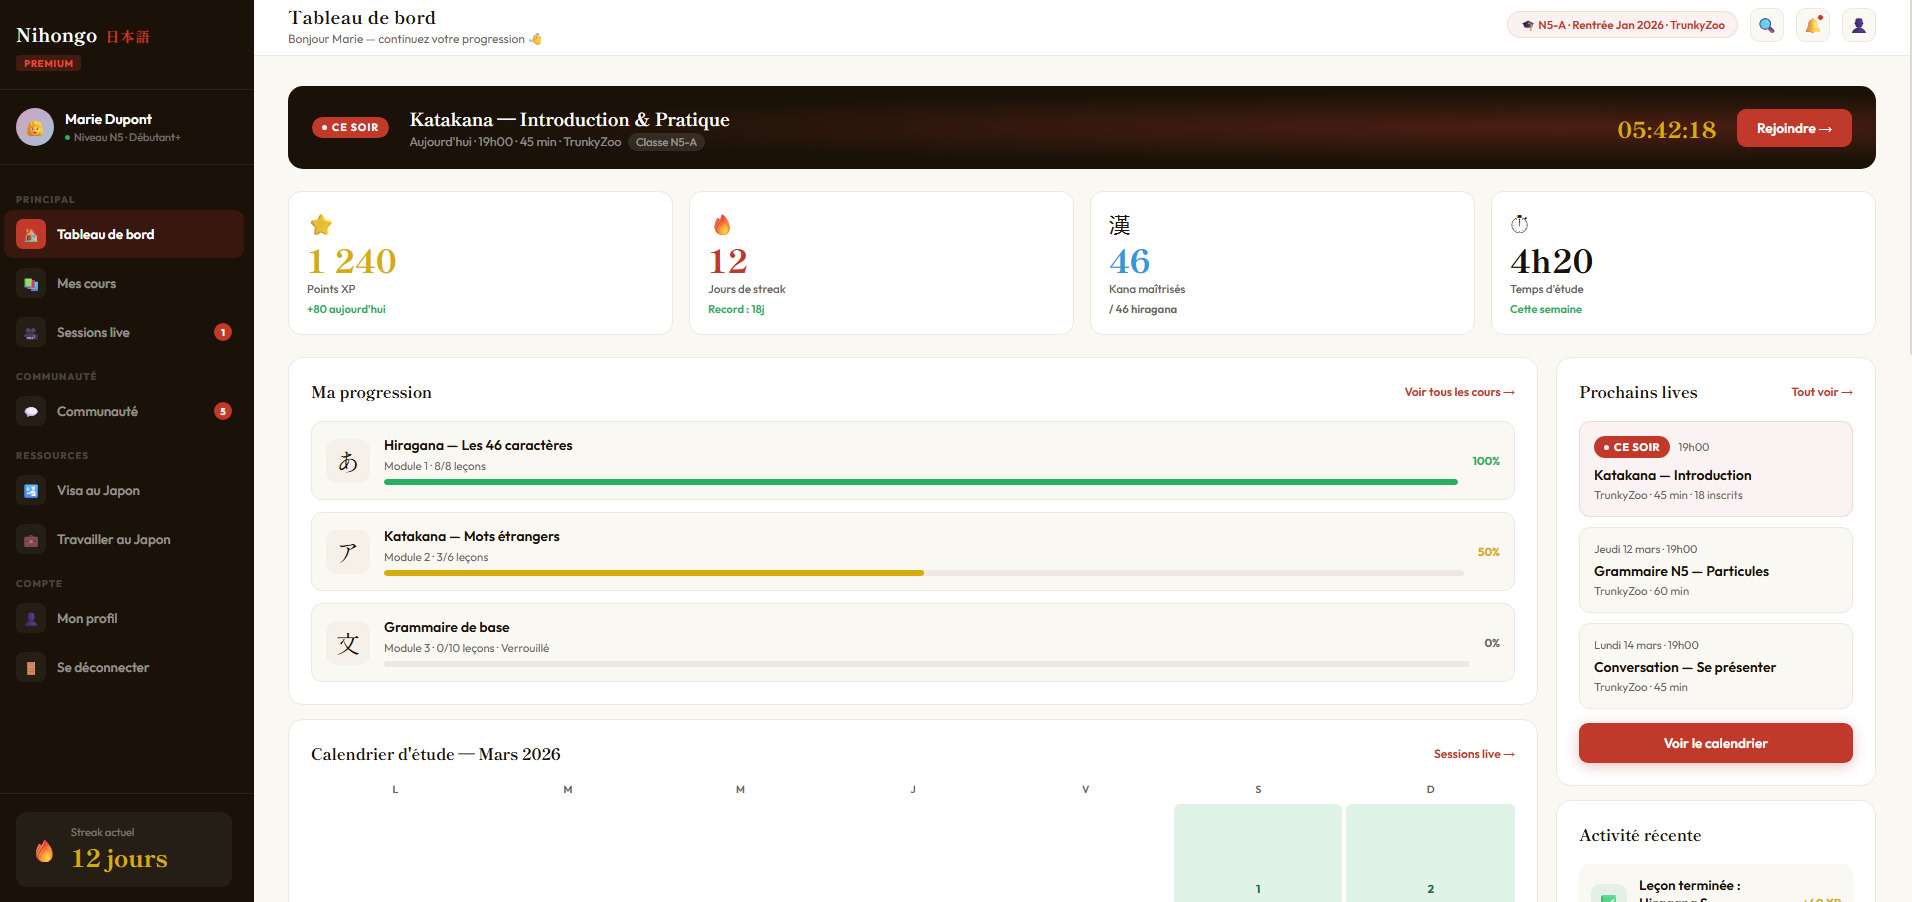Click the Classe N5-A tag
The image size is (1912, 902).
[666, 142]
